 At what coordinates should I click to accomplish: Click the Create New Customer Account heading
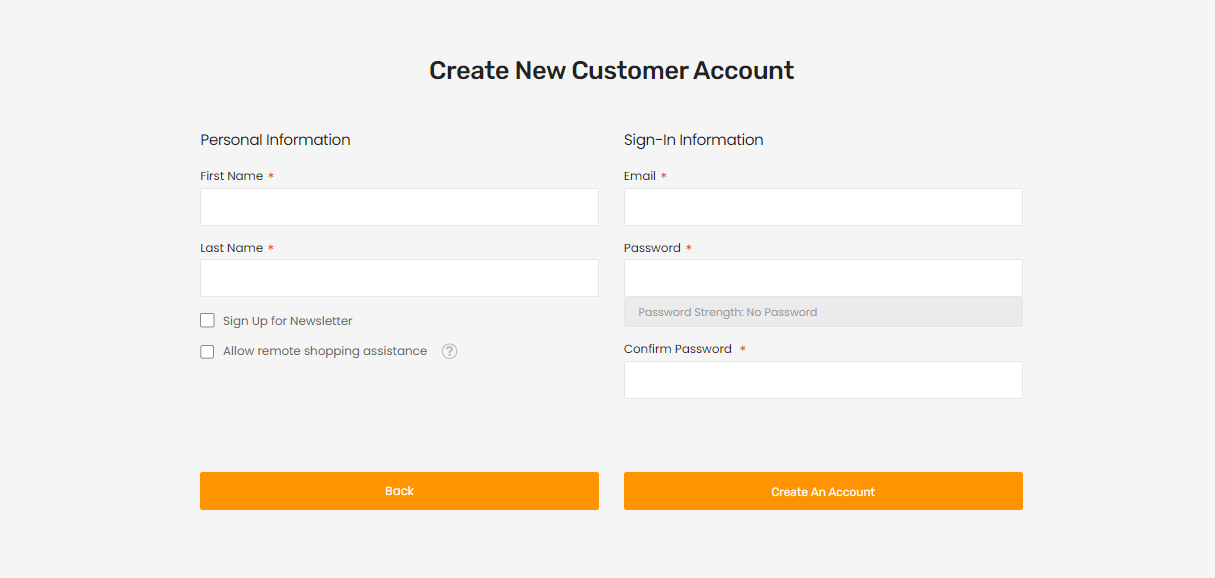pos(611,71)
